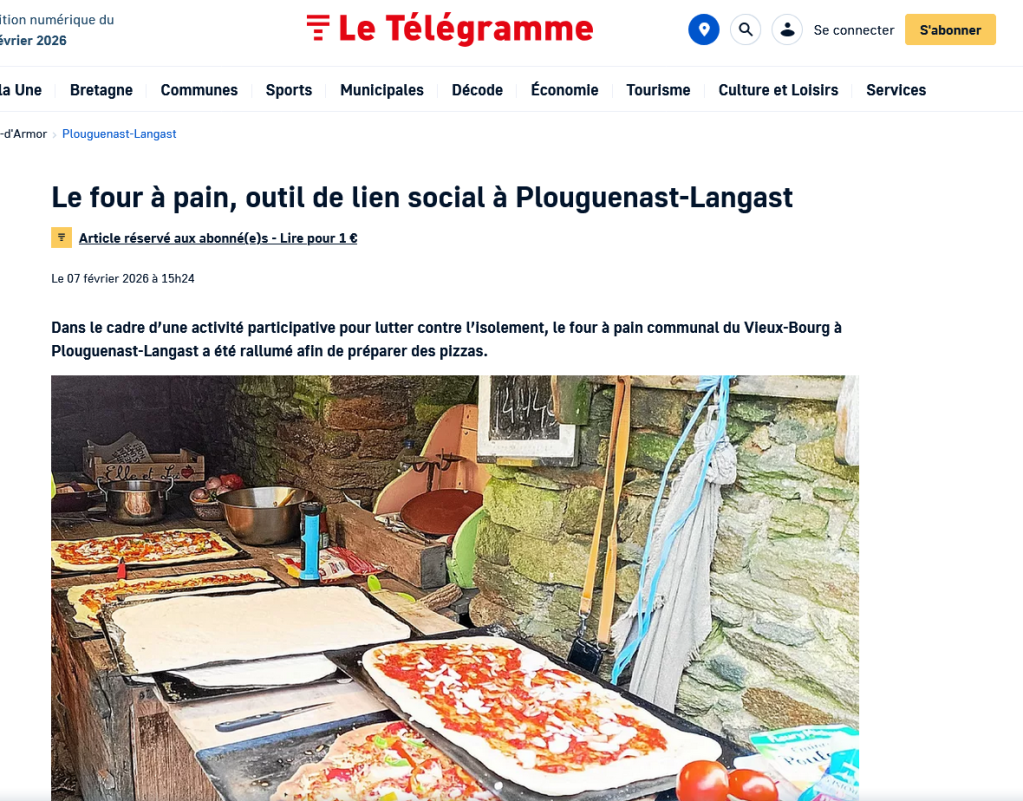Viewport: 1023px width, 801px height.
Task: Go to the Tourisme section
Action: [658, 90]
